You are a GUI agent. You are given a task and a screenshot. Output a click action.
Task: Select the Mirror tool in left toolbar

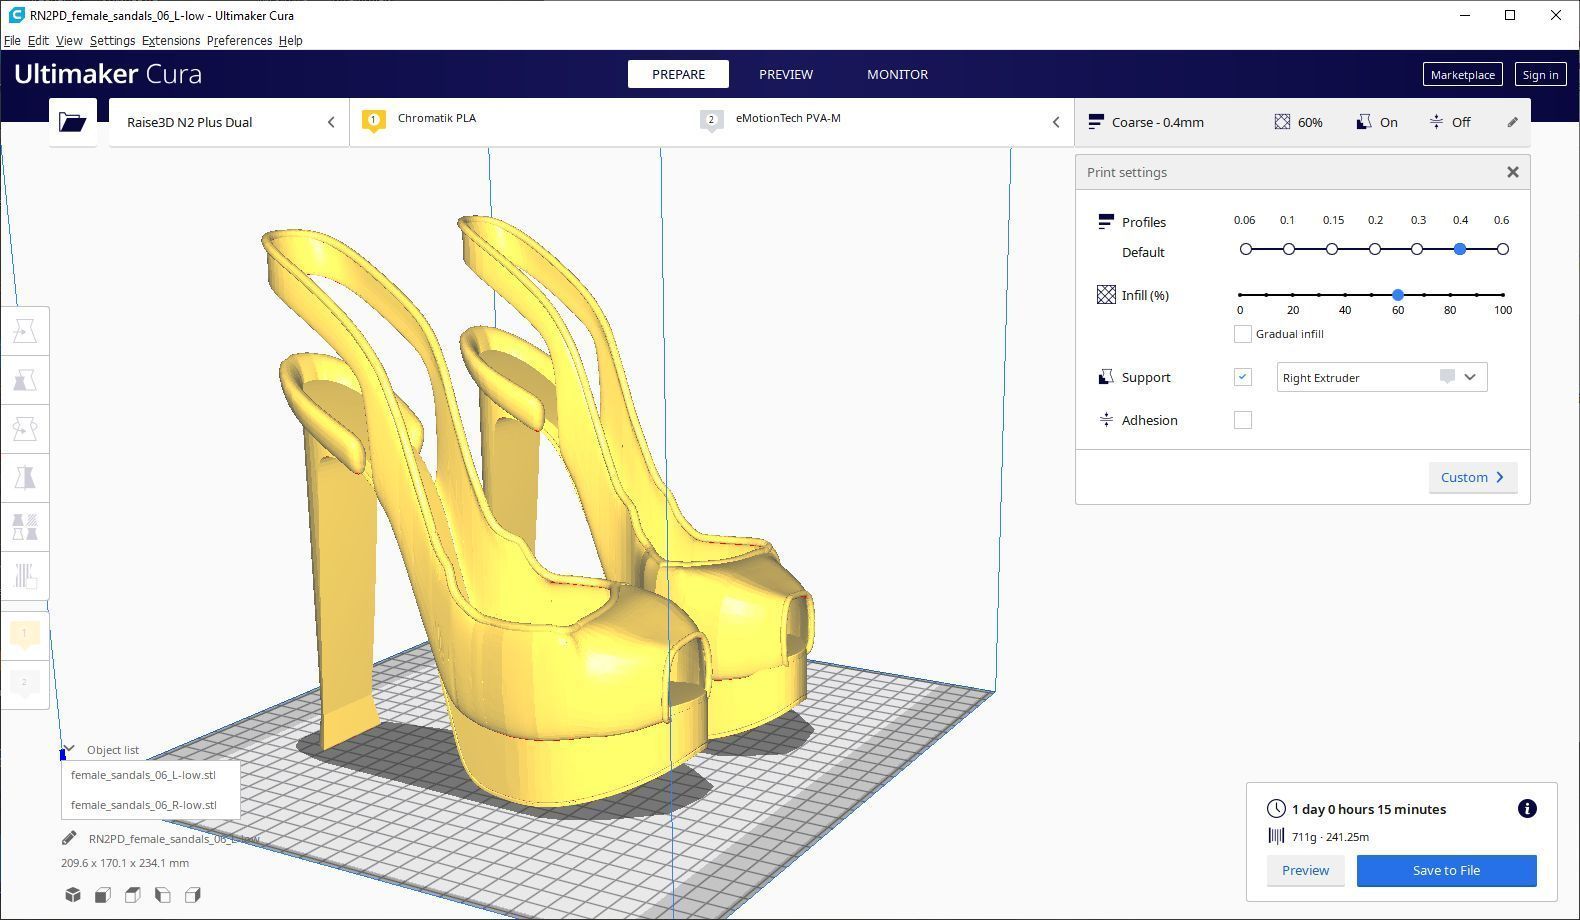click(25, 478)
